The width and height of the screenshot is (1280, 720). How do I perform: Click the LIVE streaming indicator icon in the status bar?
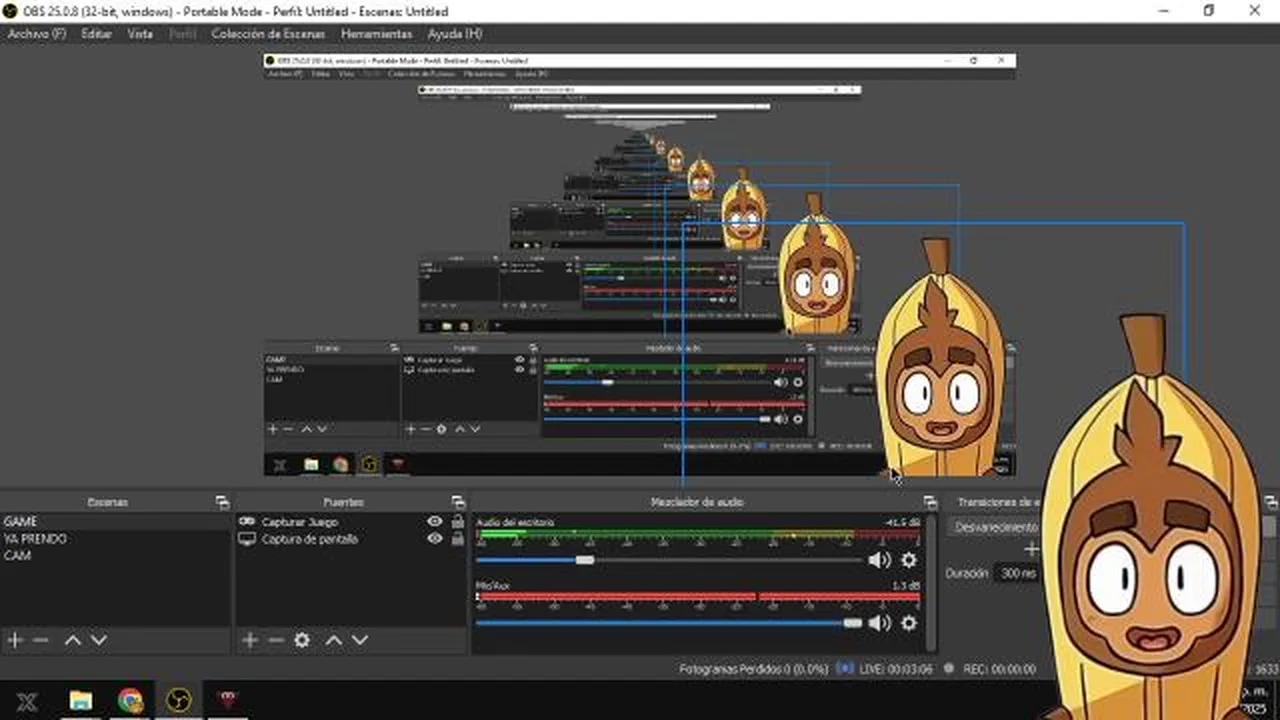[845, 668]
